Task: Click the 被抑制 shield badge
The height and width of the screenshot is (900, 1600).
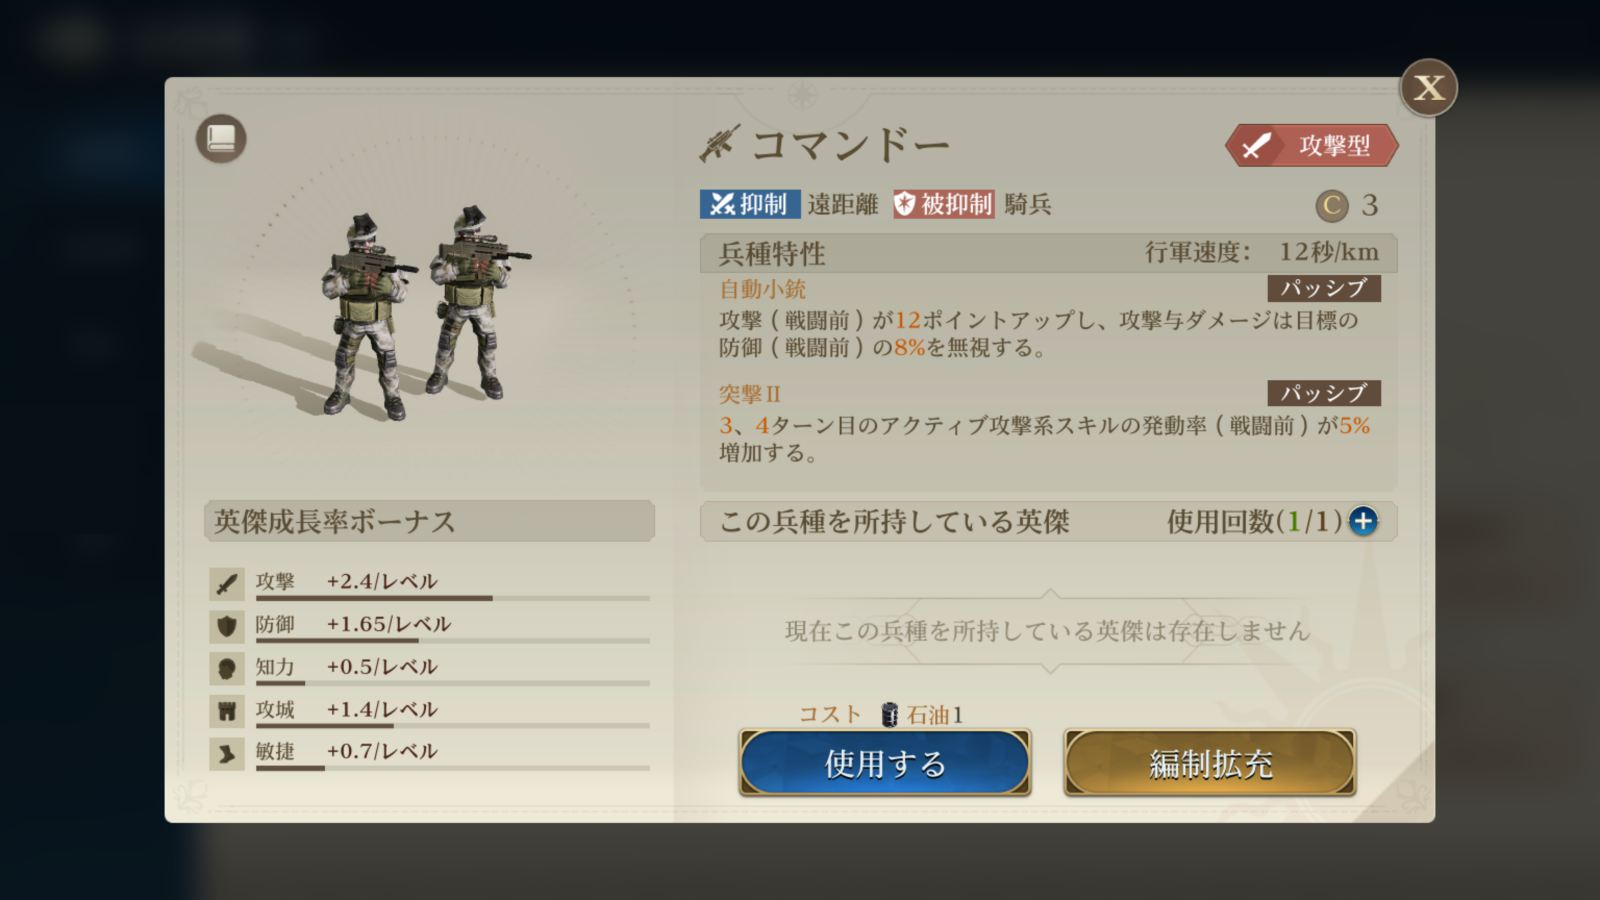Action: (944, 204)
